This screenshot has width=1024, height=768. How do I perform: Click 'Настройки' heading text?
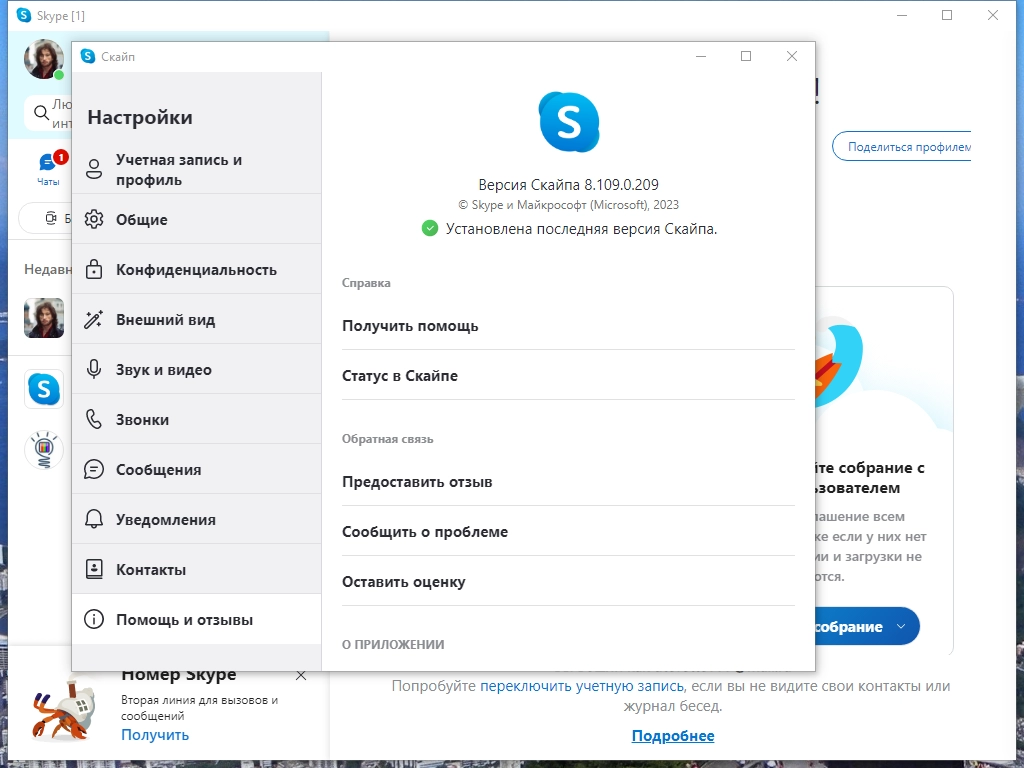(140, 117)
